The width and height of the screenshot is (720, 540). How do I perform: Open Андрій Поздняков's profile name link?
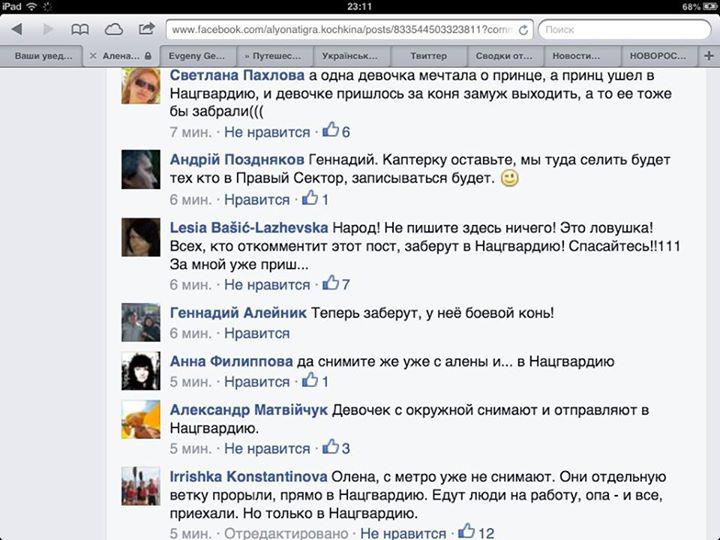point(237,159)
